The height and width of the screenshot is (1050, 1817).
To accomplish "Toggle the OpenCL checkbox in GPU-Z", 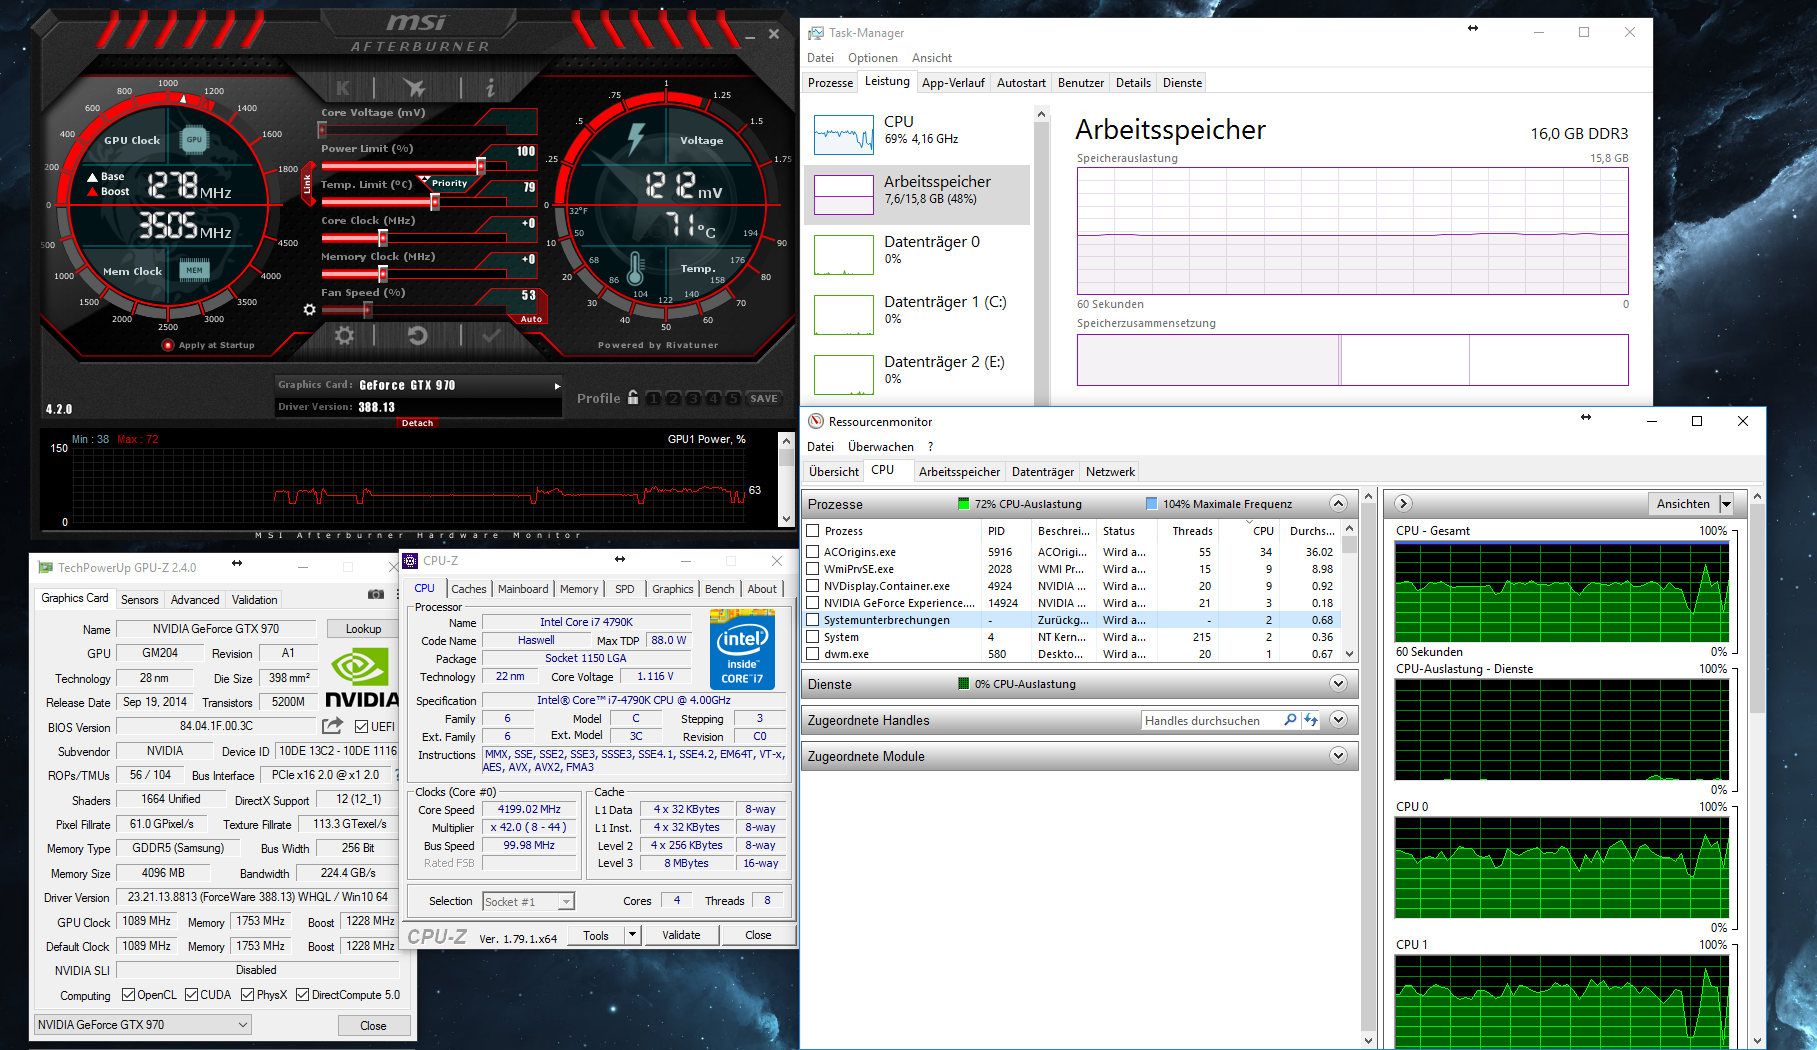I will [x=128, y=995].
